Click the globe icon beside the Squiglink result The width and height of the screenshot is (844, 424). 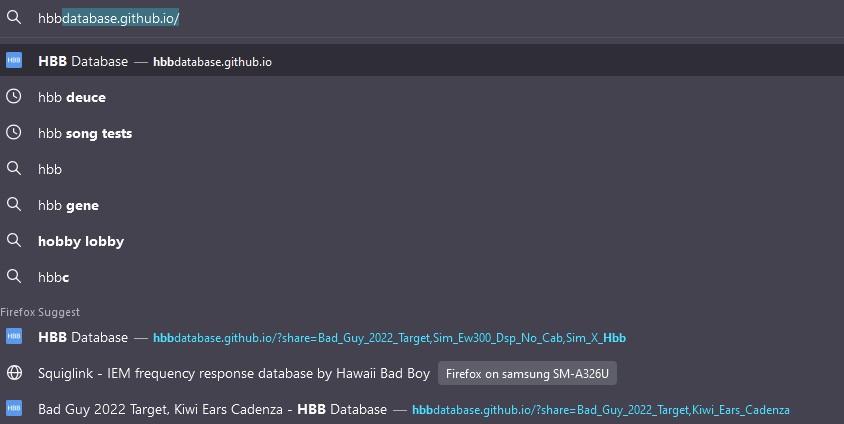pyautogui.click(x=14, y=372)
